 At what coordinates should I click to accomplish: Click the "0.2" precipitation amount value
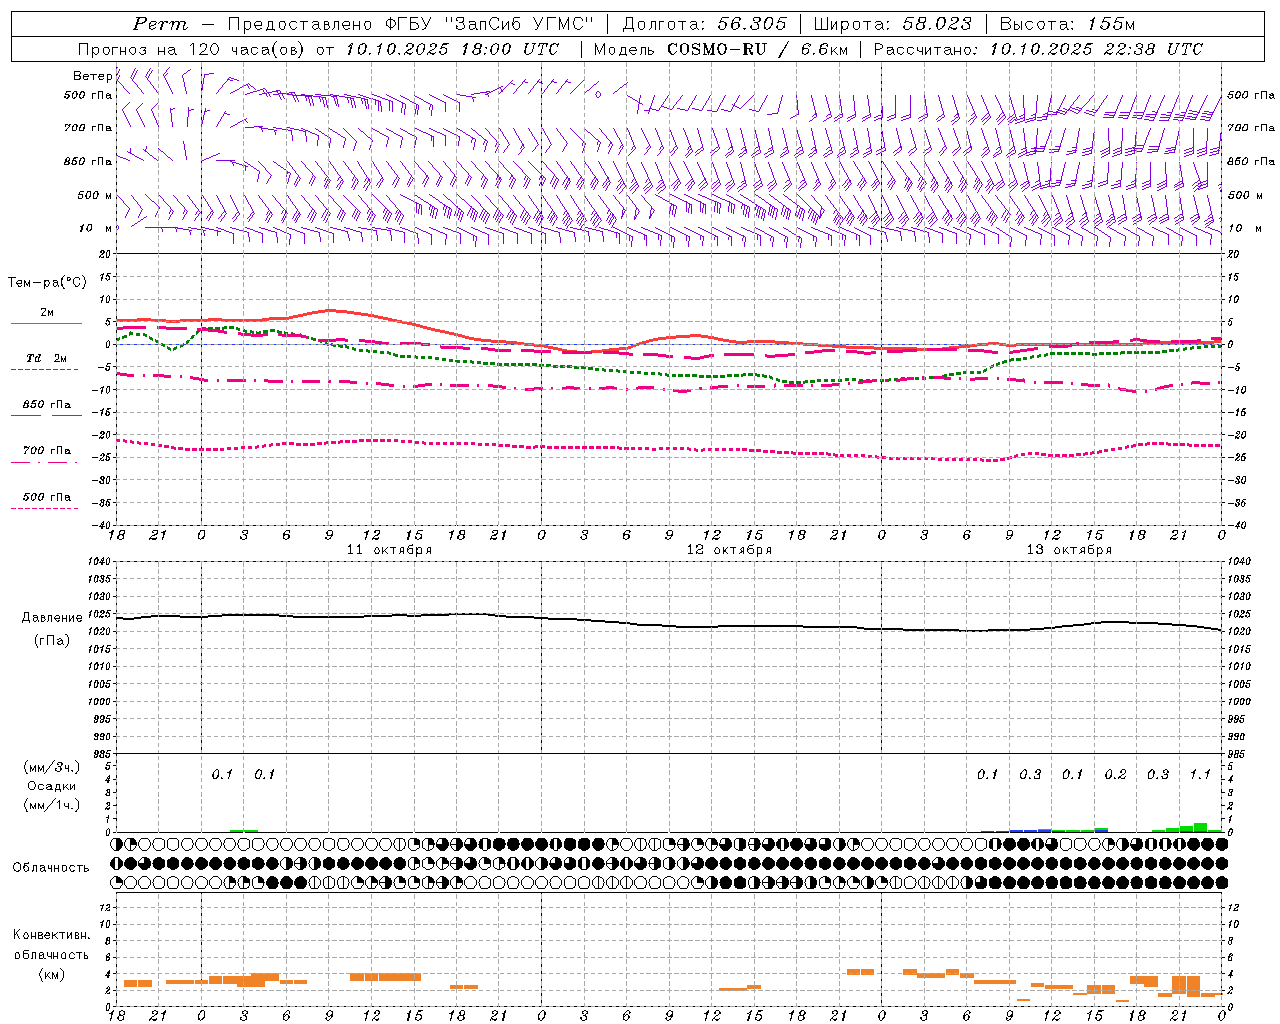[1115, 775]
